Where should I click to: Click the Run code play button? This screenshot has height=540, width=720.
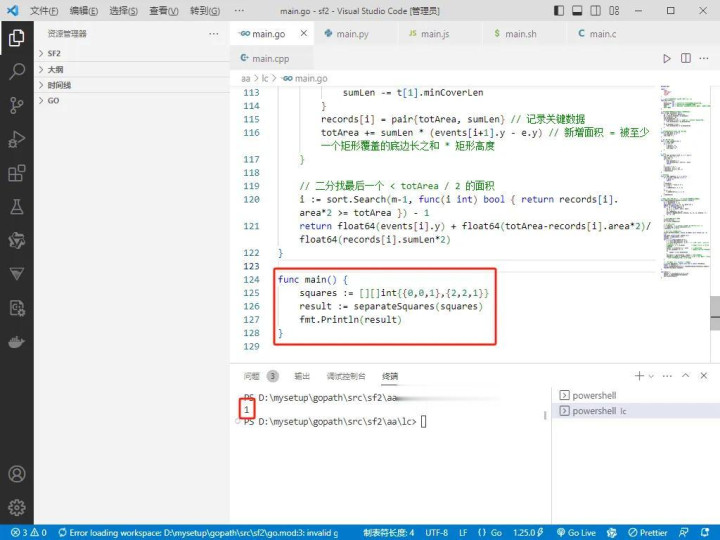pos(667,59)
